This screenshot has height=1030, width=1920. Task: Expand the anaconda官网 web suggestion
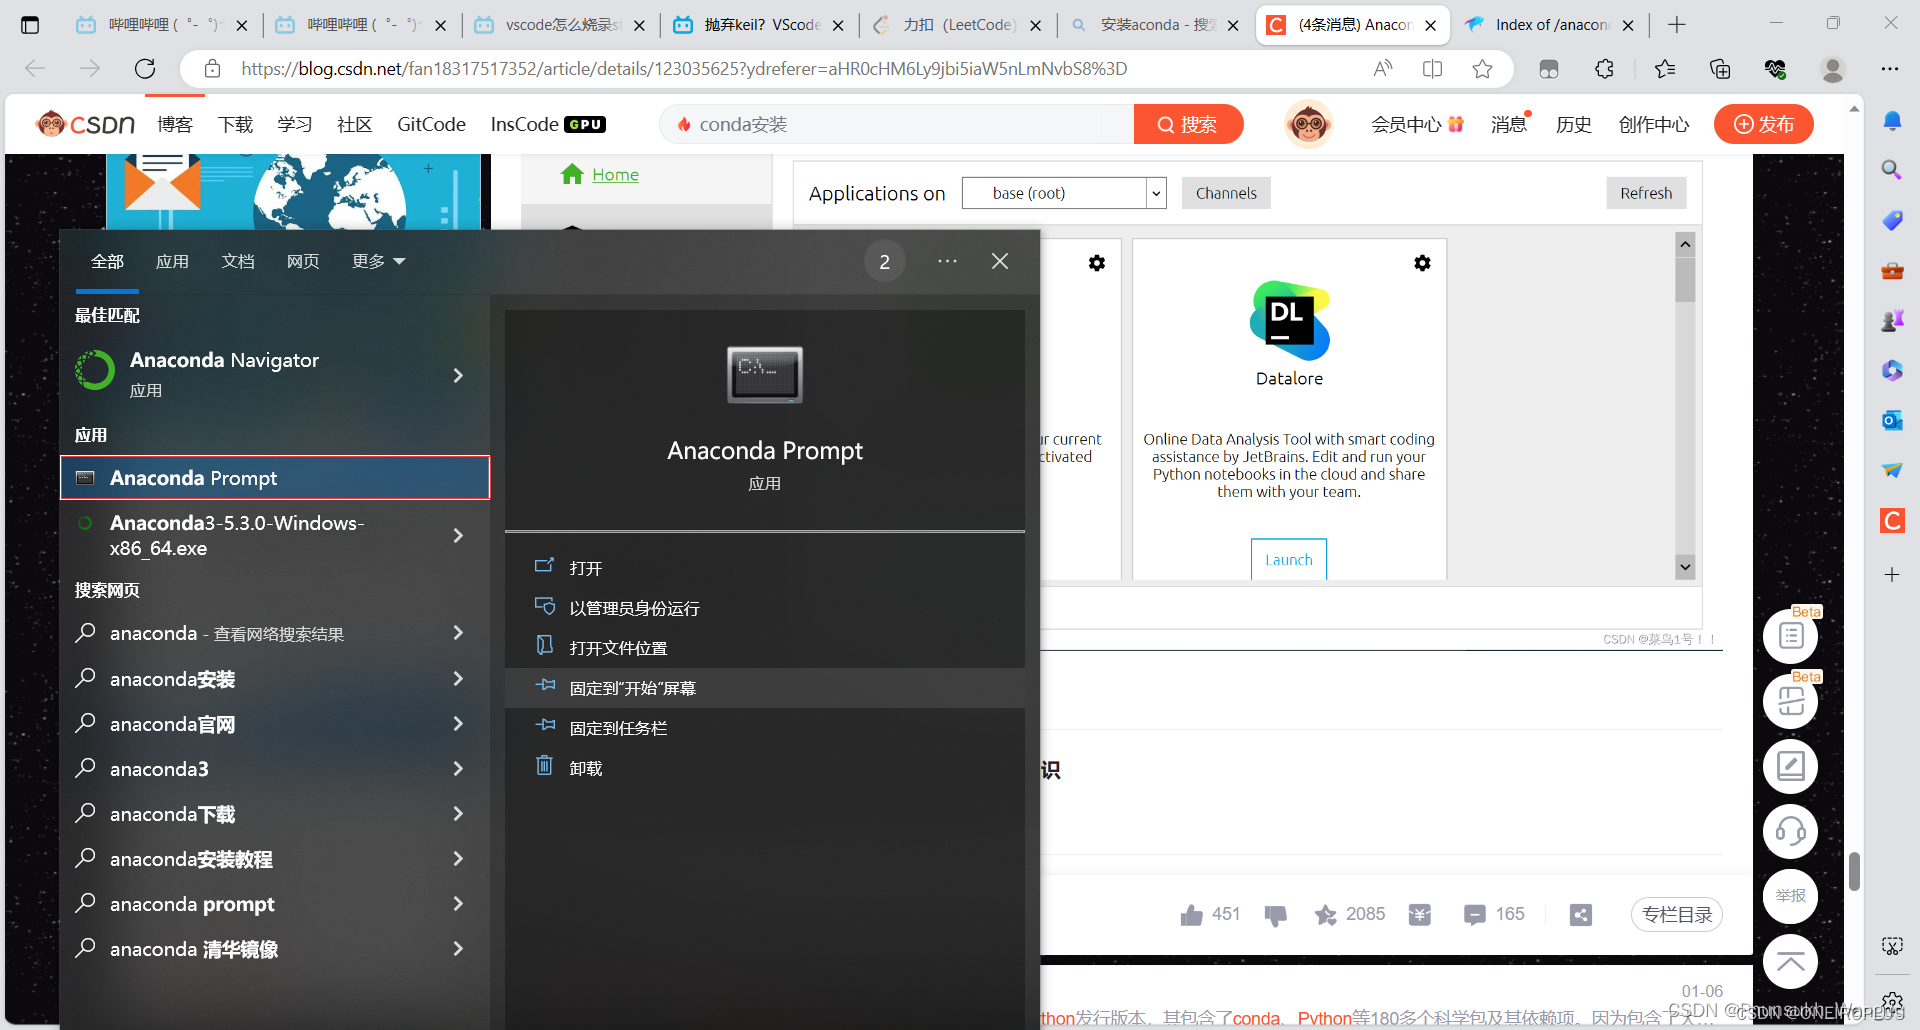coord(458,723)
